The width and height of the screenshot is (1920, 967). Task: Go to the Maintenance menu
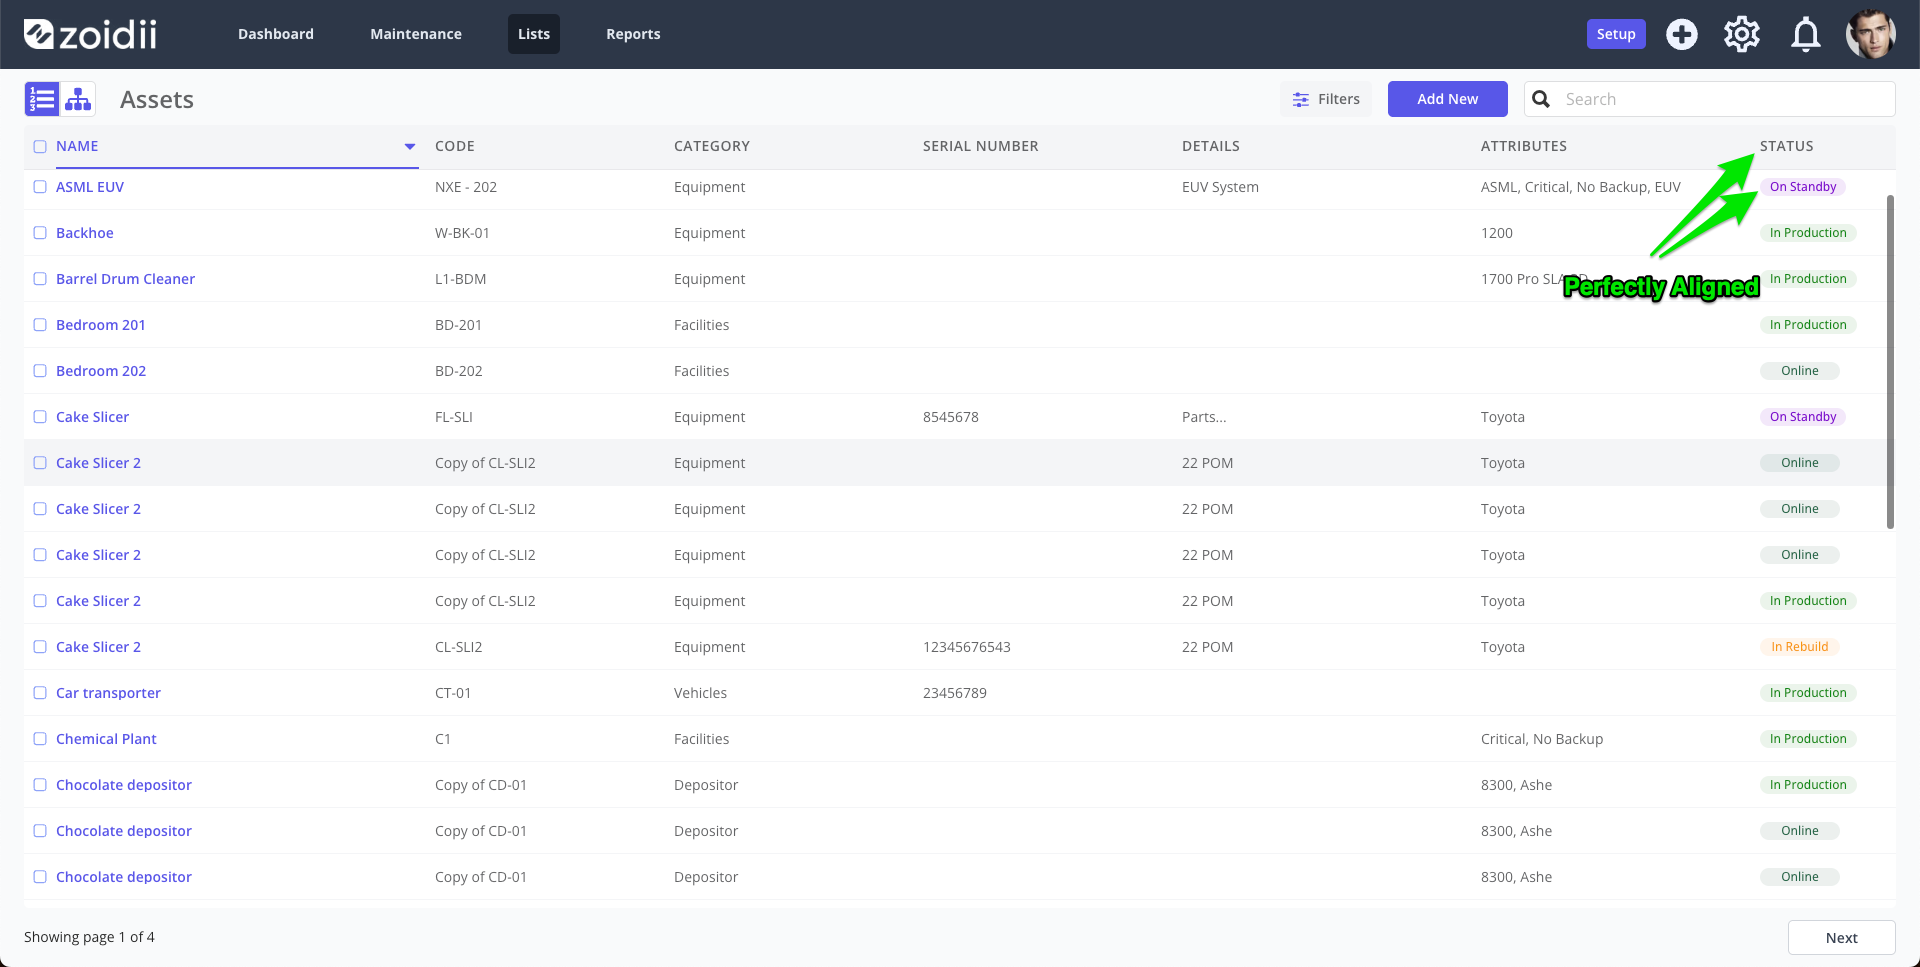pyautogui.click(x=416, y=34)
